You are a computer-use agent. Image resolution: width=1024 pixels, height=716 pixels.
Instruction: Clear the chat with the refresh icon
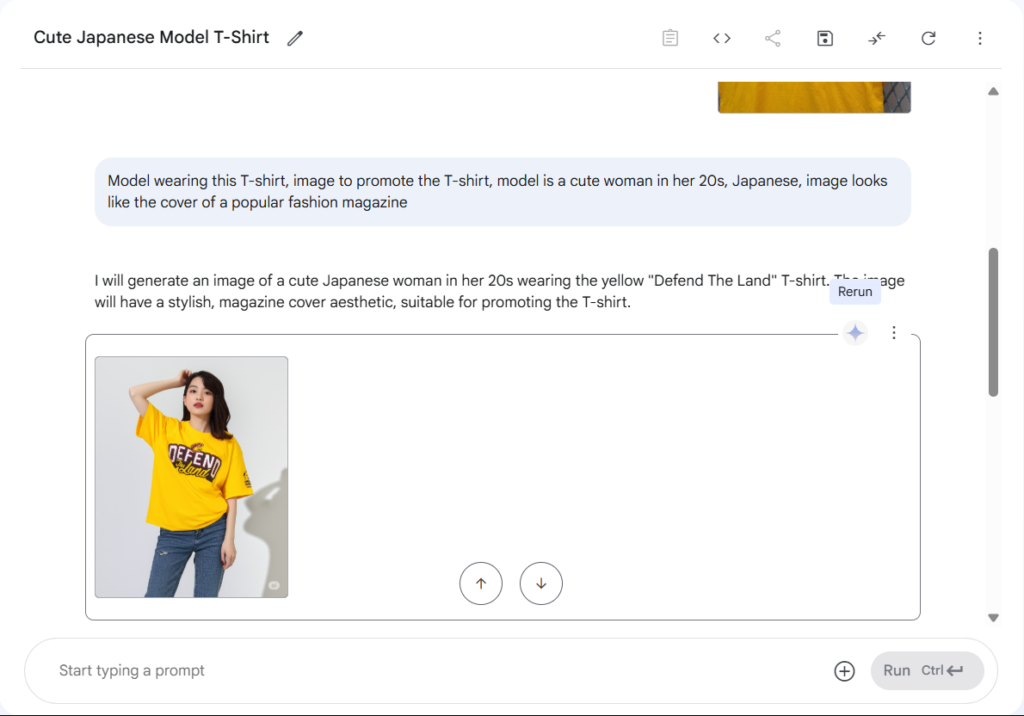(x=928, y=38)
